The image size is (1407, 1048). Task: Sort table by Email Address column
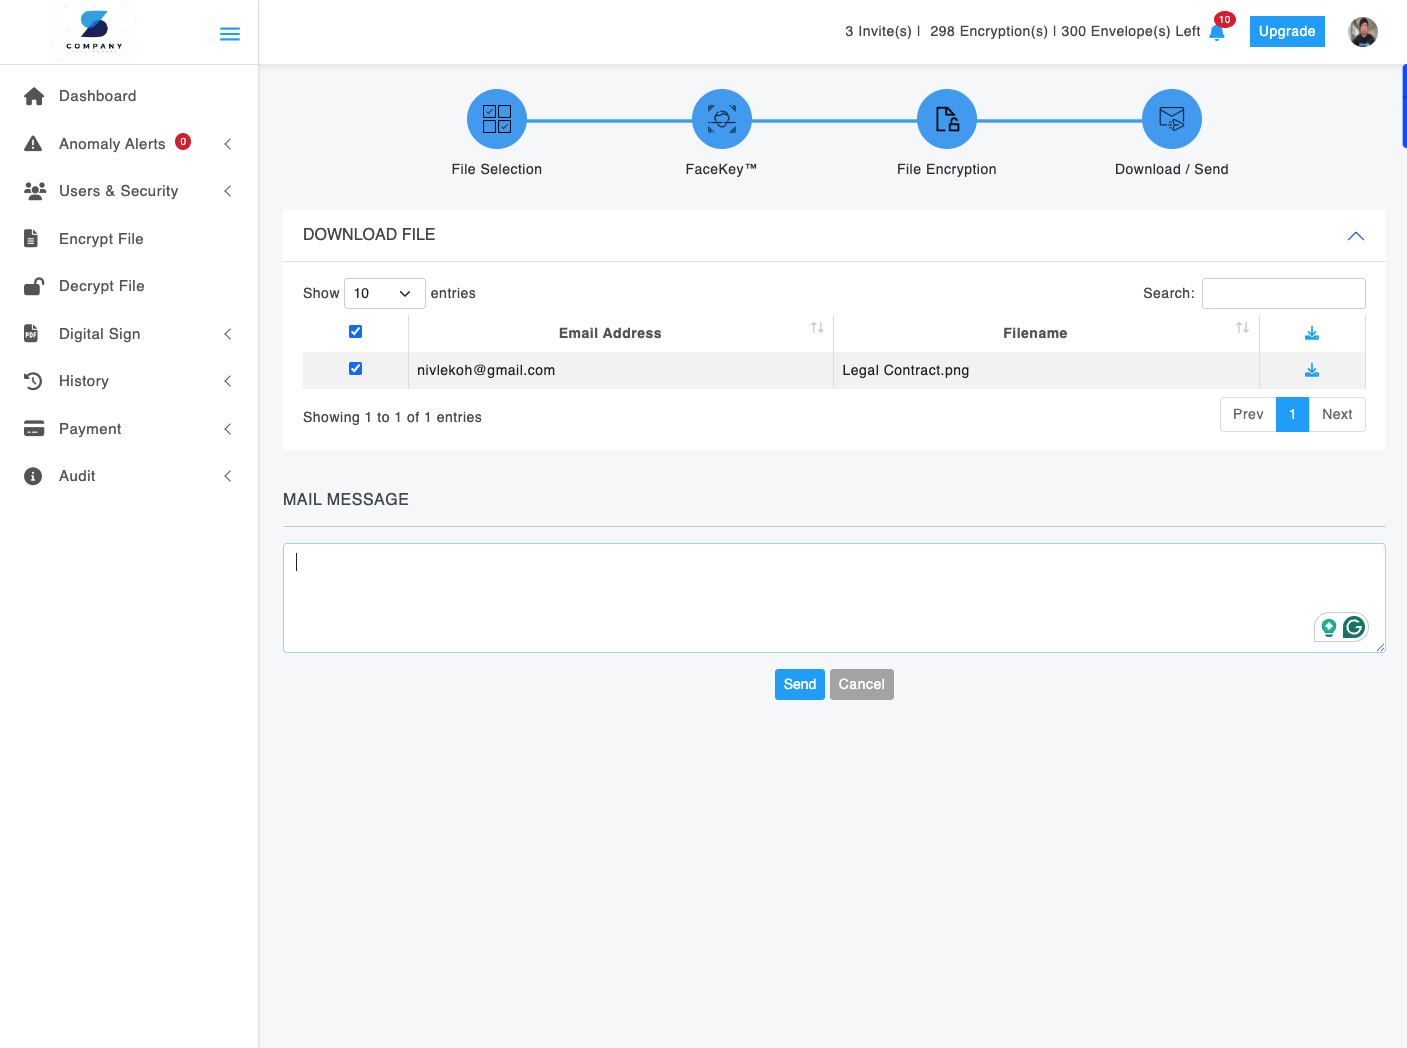pos(610,333)
